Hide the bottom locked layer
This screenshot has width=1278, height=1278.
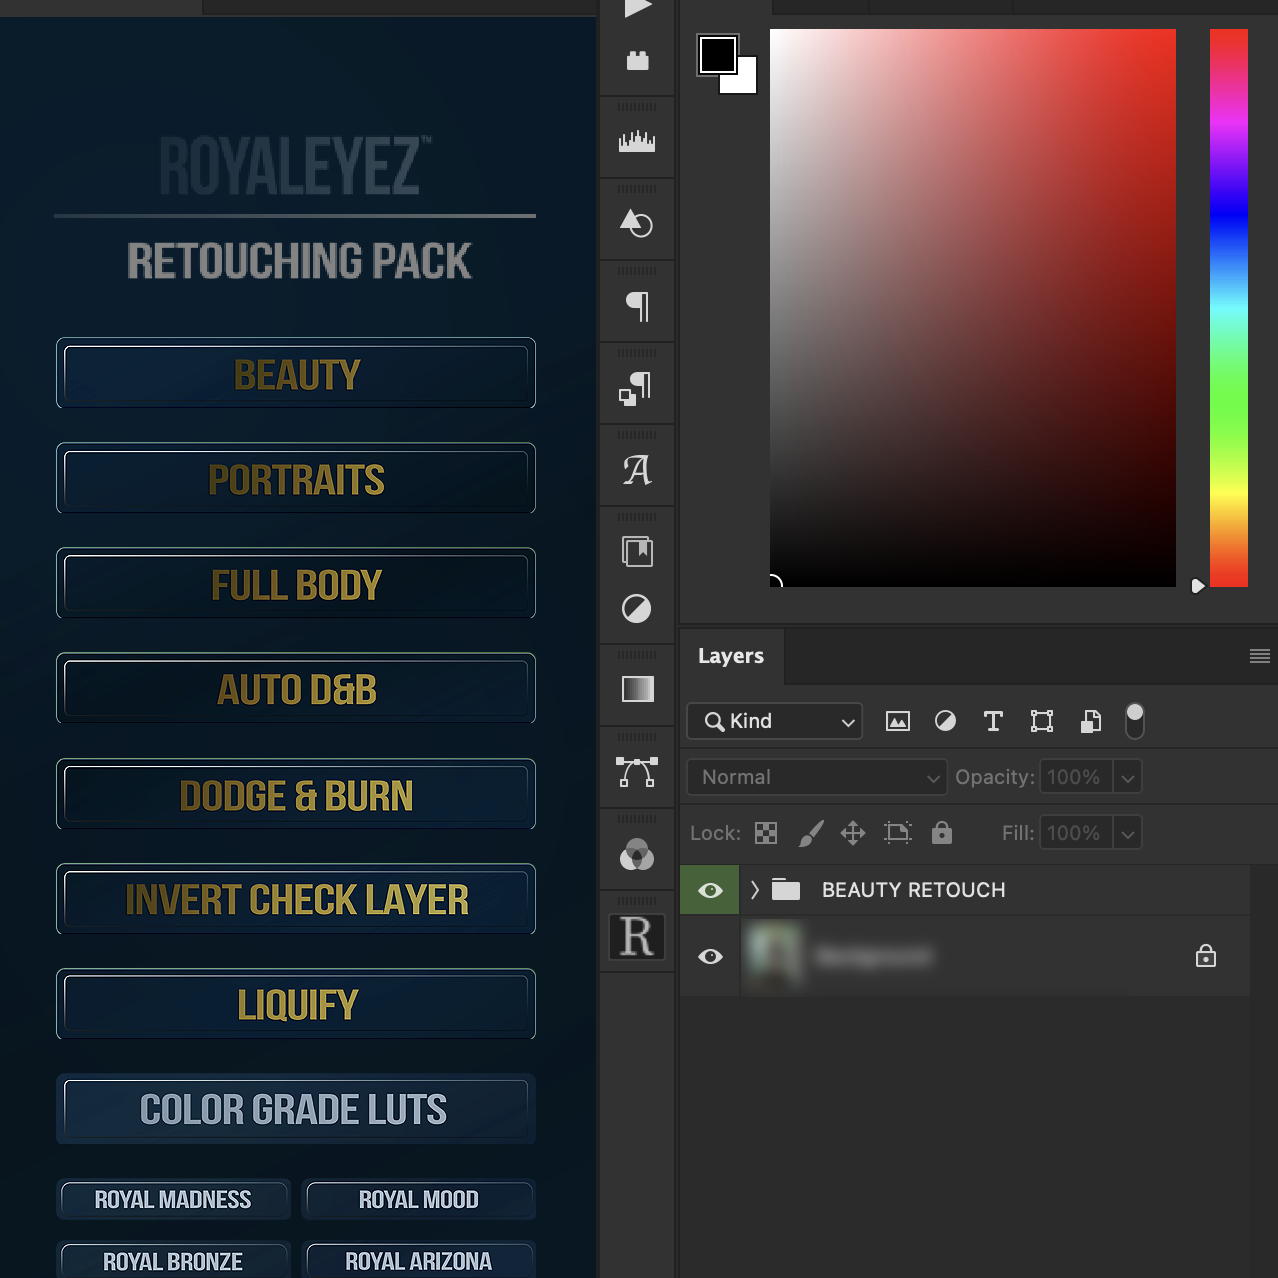[709, 957]
